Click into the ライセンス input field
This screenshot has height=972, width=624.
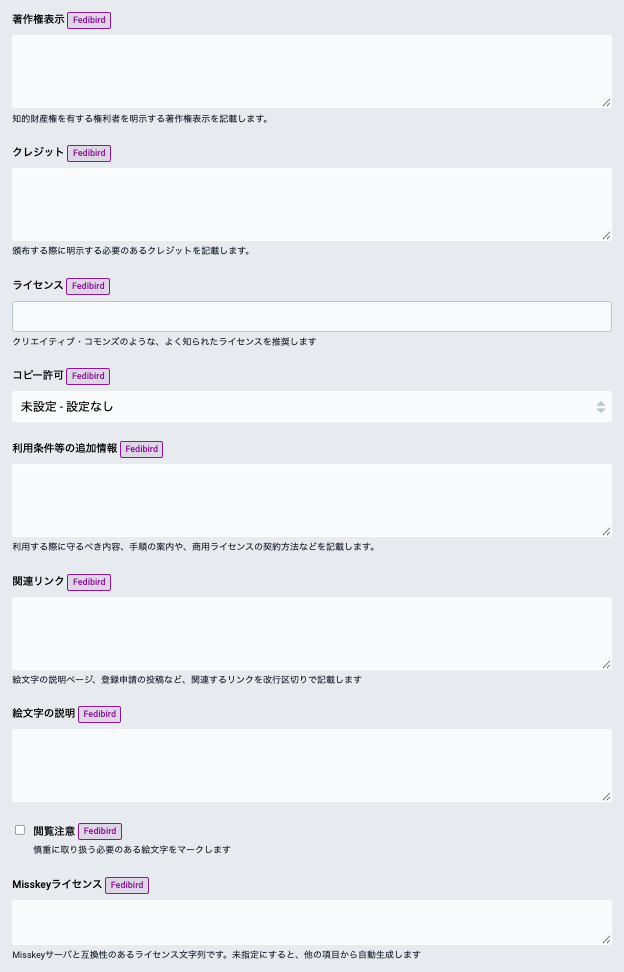pos(312,316)
